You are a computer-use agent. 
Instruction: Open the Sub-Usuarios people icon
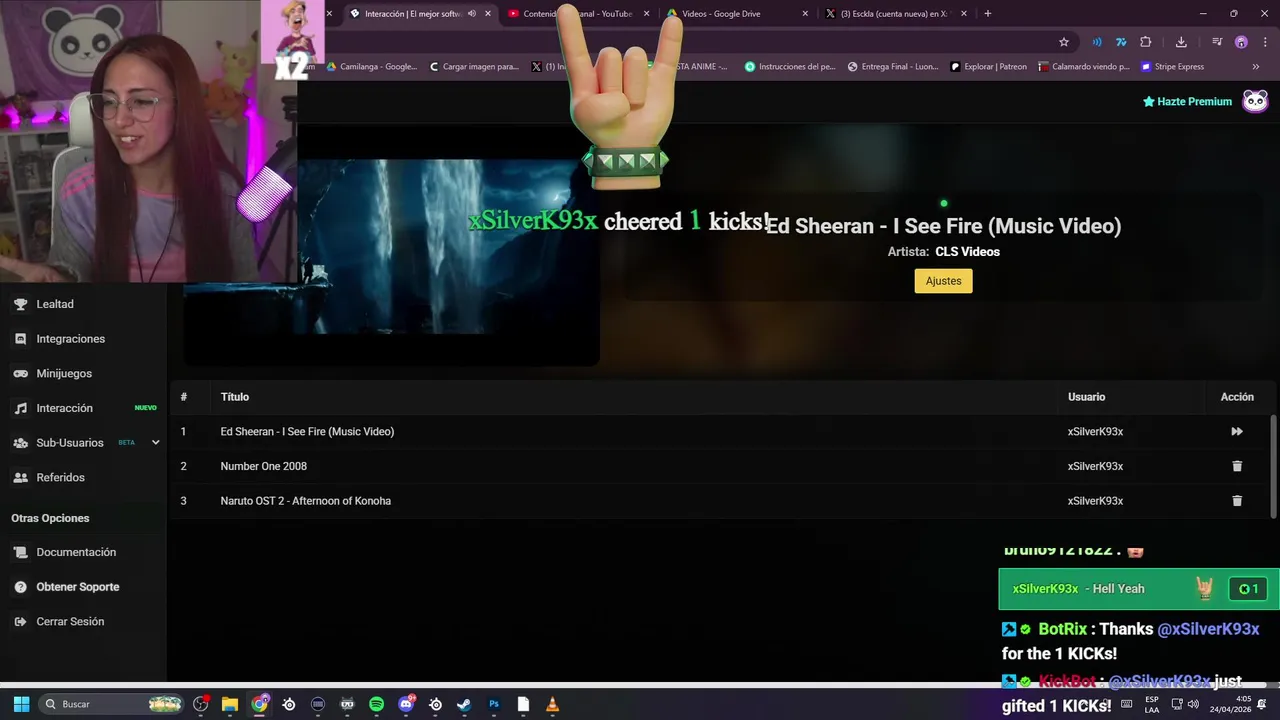[x=20, y=443]
